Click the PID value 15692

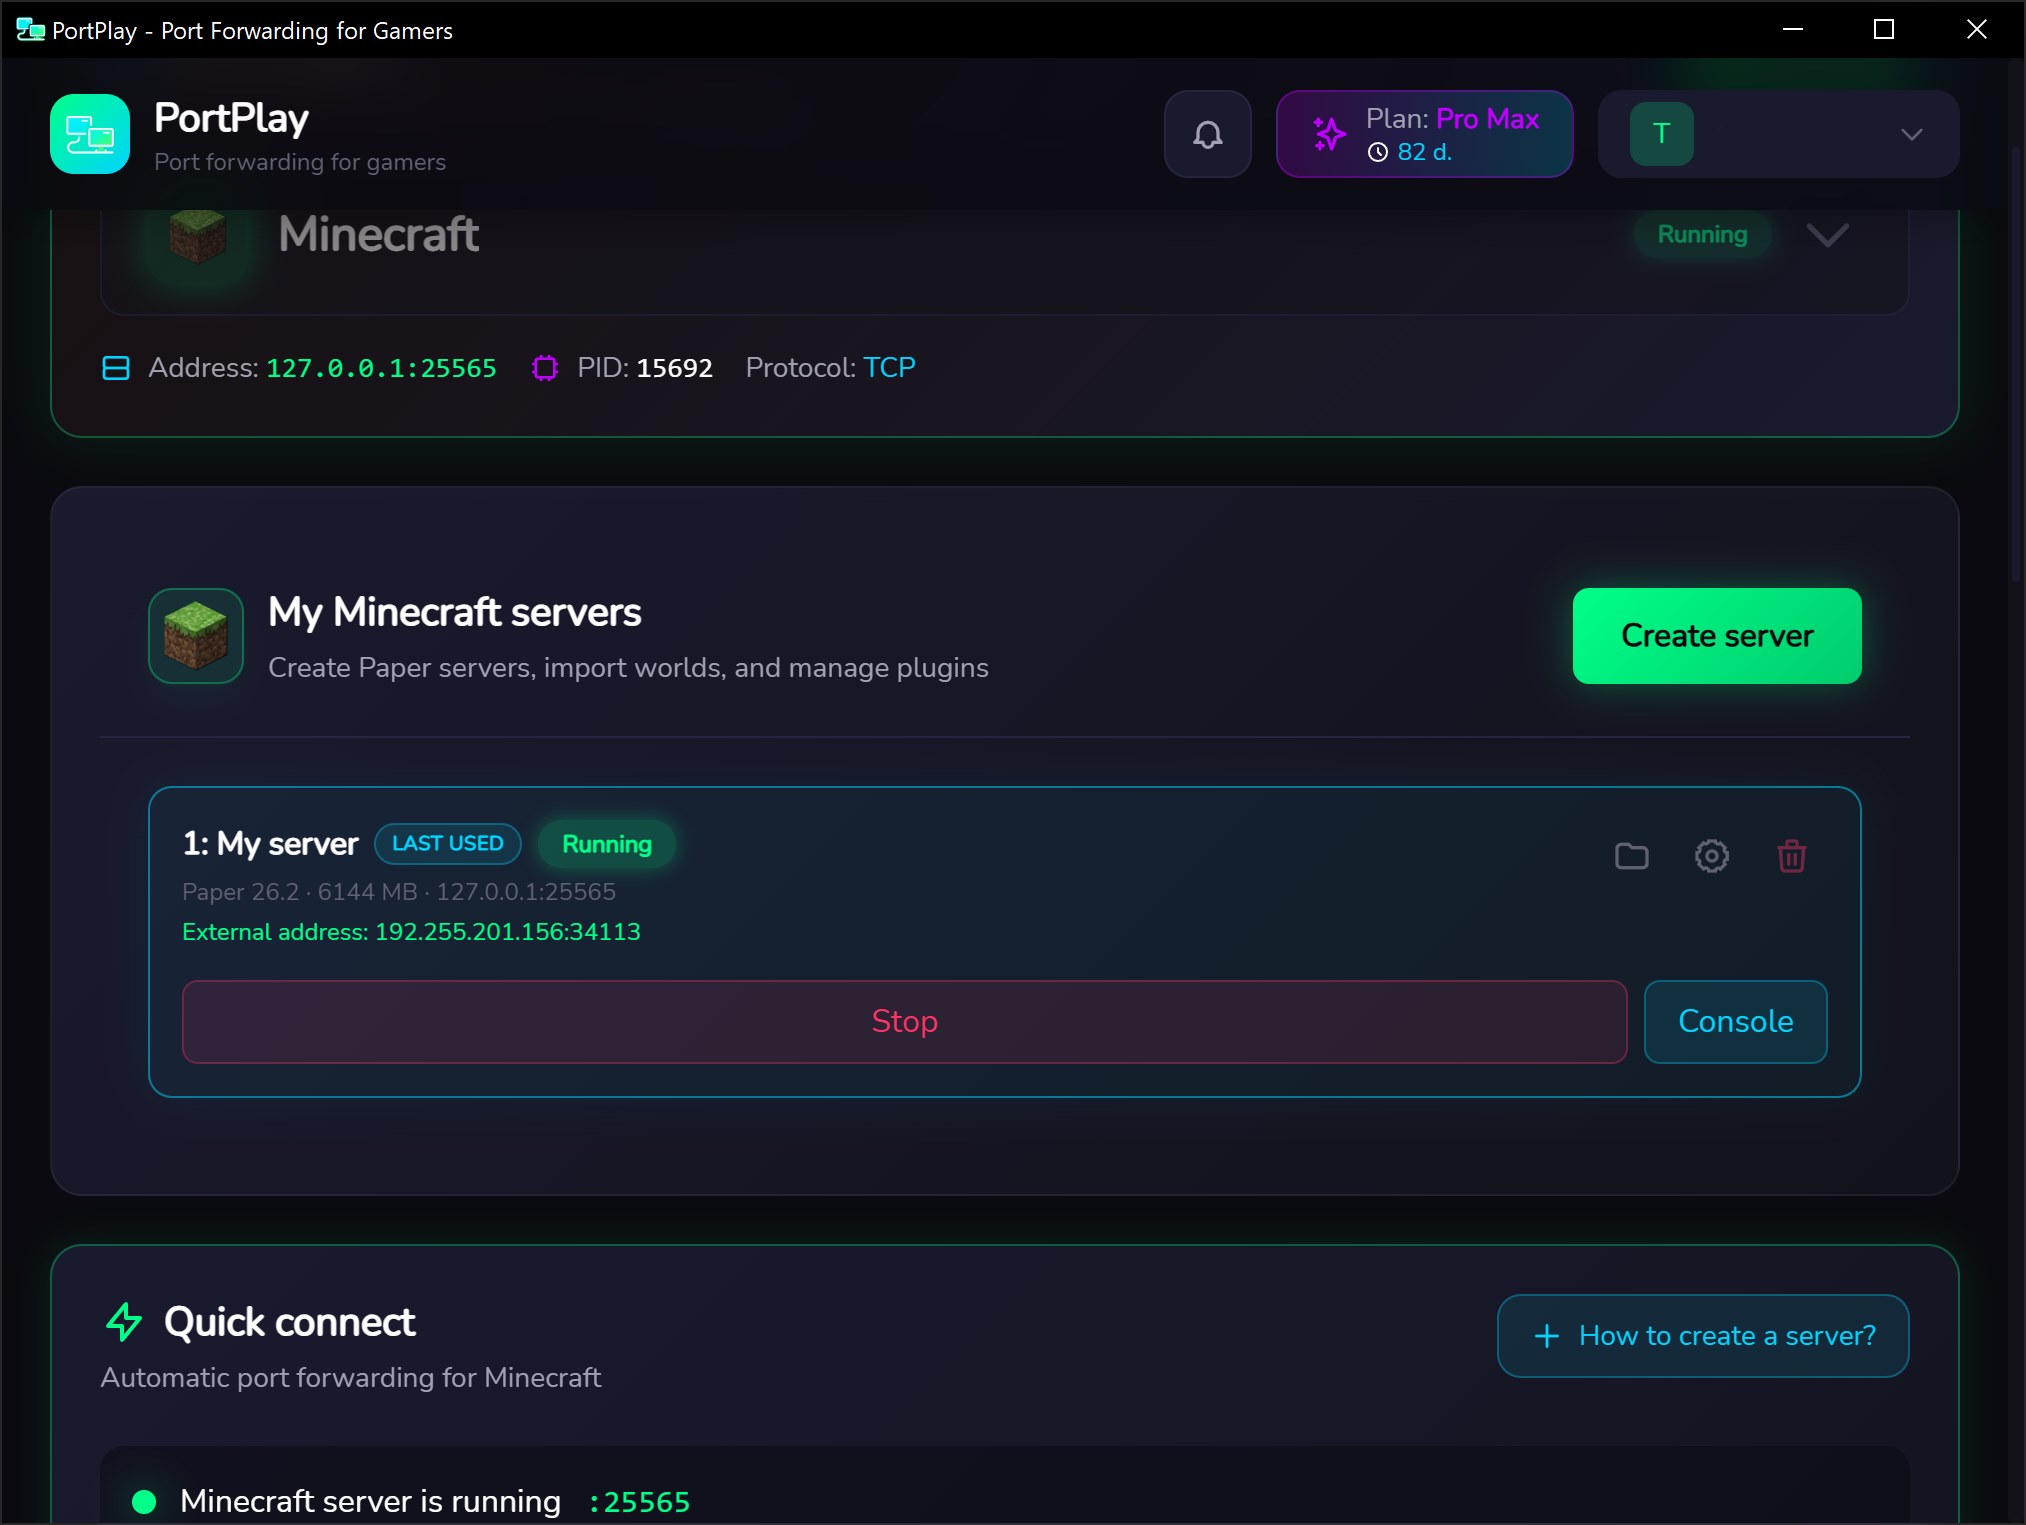click(675, 368)
